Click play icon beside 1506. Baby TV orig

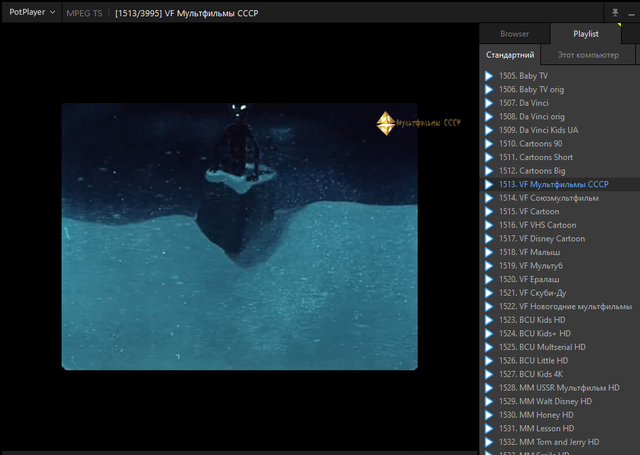coord(489,89)
